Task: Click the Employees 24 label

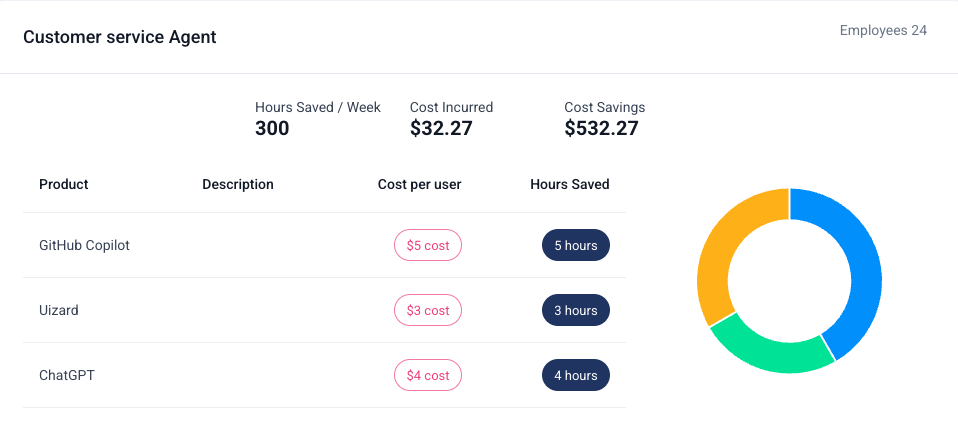Action: [x=883, y=31]
